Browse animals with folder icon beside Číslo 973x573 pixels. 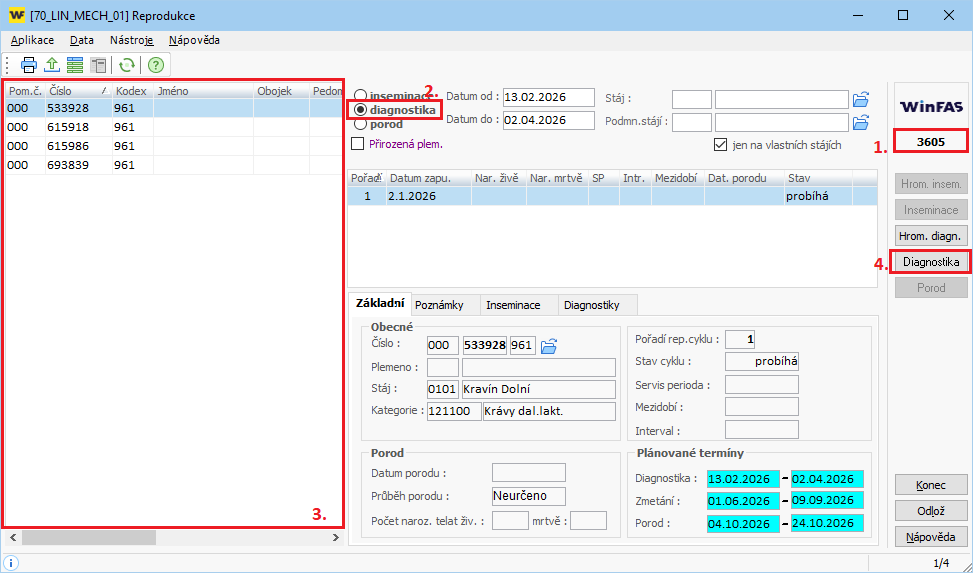tap(548, 346)
